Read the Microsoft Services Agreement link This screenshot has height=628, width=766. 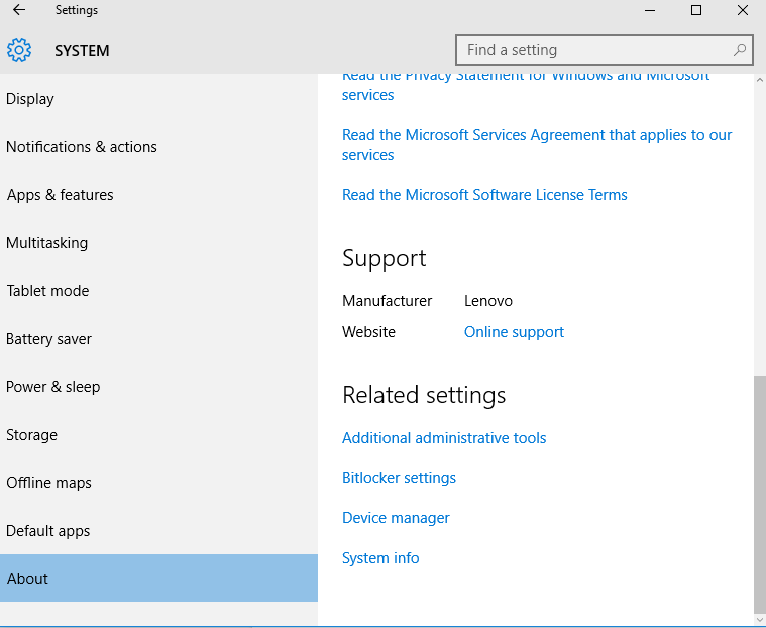click(x=537, y=145)
